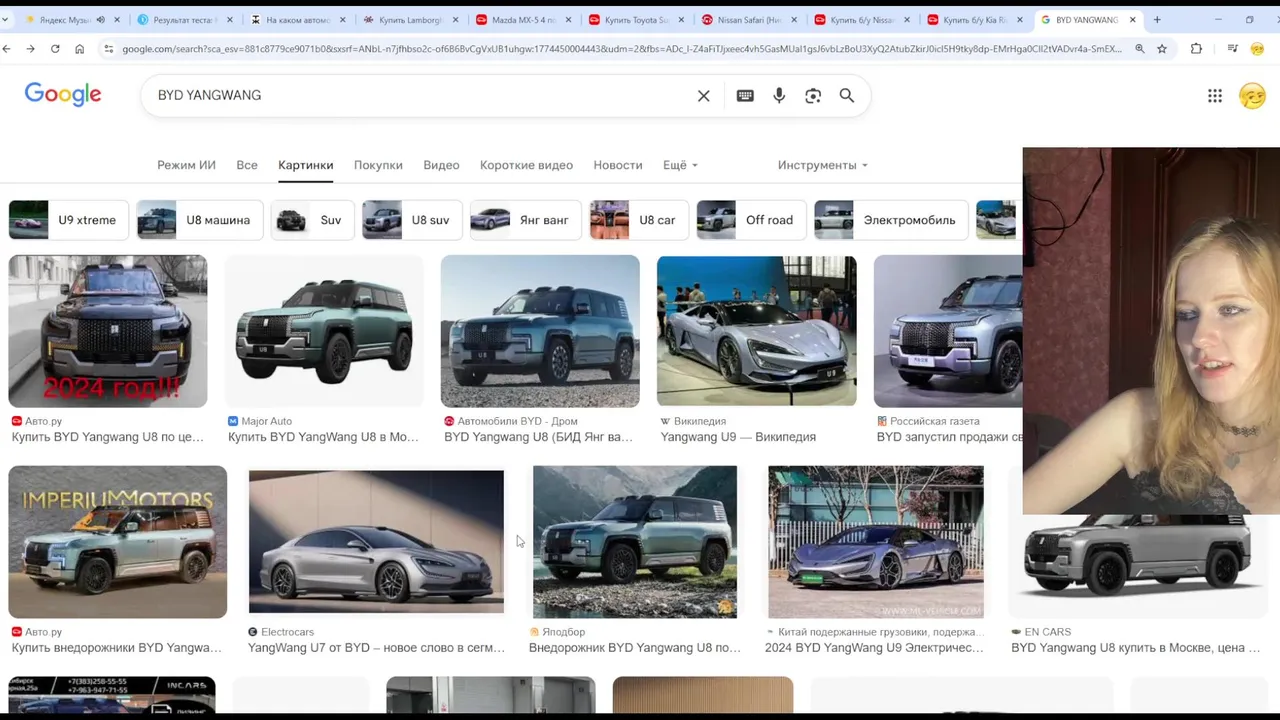Open the Electrocars YangWang U7 sedan image
Viewport: 1280px width, 720px height.
[376, 542]
